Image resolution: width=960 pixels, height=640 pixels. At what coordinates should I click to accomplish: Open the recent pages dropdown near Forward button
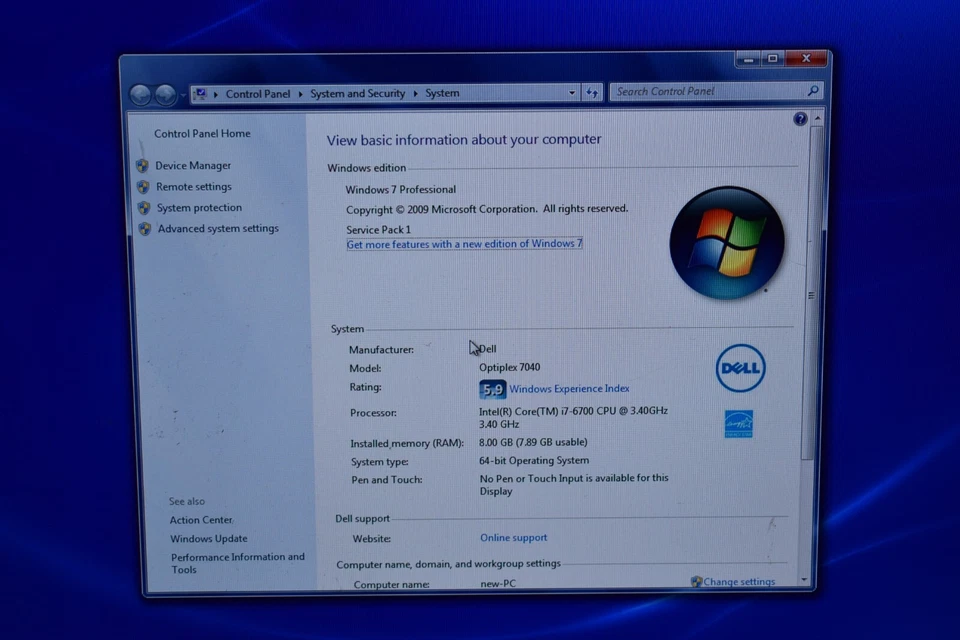182,96
